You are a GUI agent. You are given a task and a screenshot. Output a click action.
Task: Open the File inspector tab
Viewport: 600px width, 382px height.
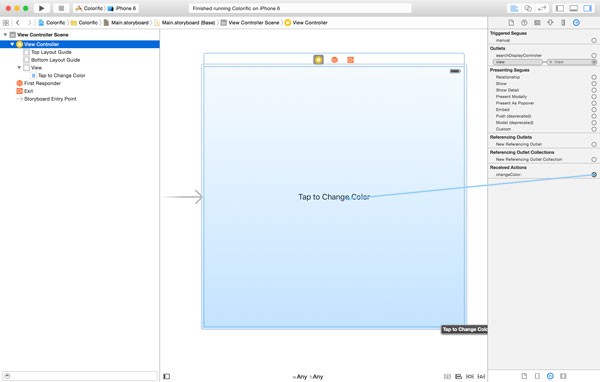tap(511, 23)
